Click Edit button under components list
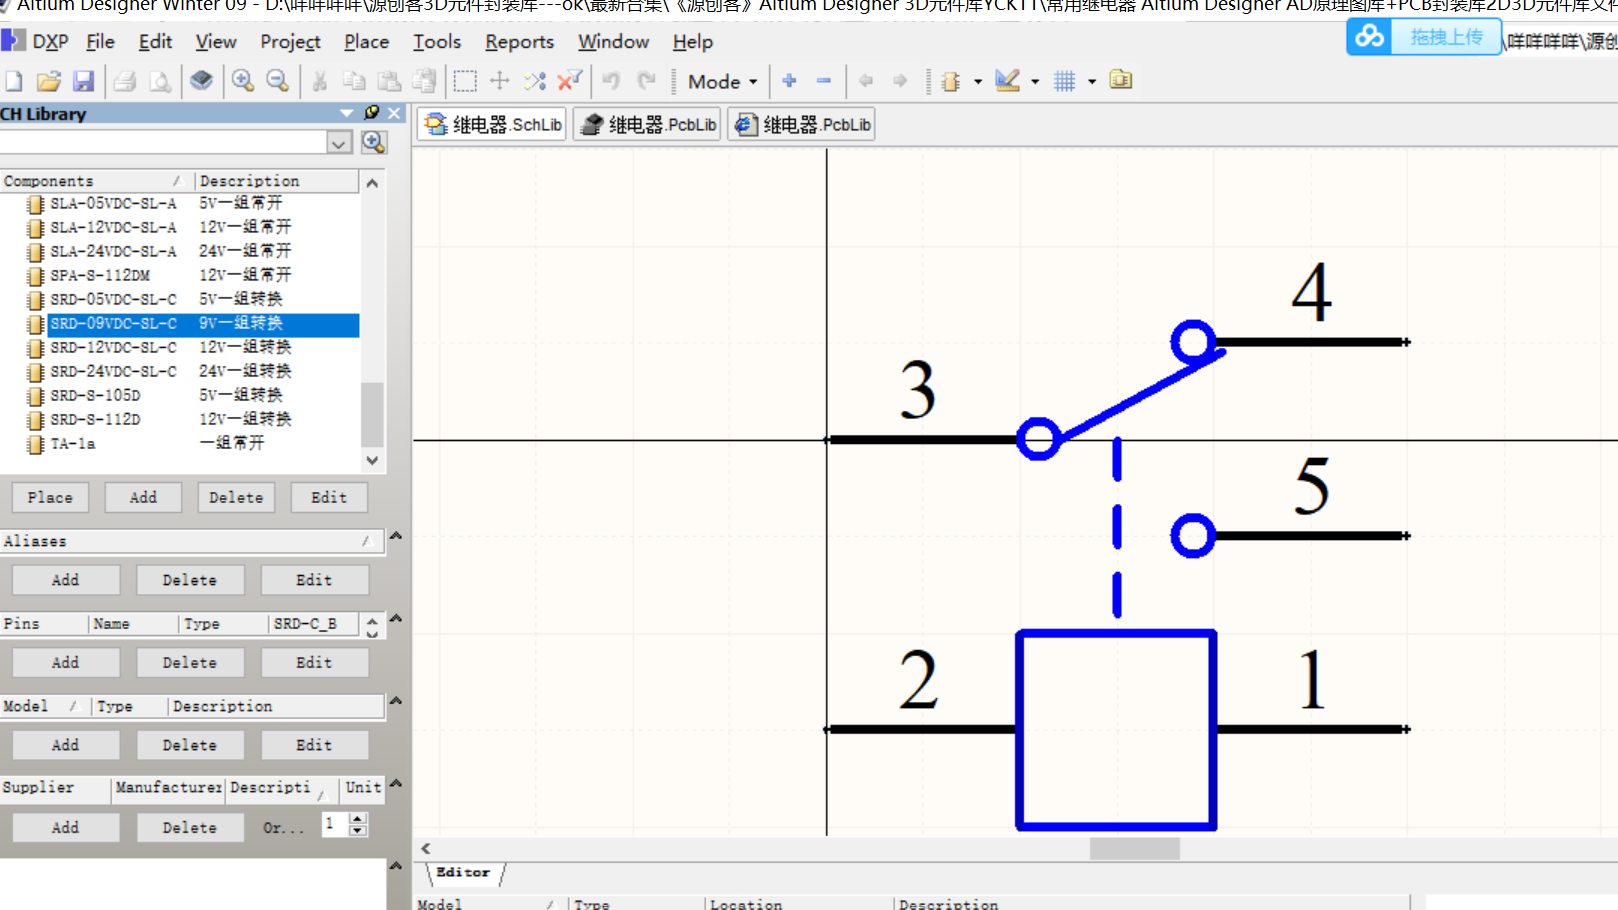 329,497
